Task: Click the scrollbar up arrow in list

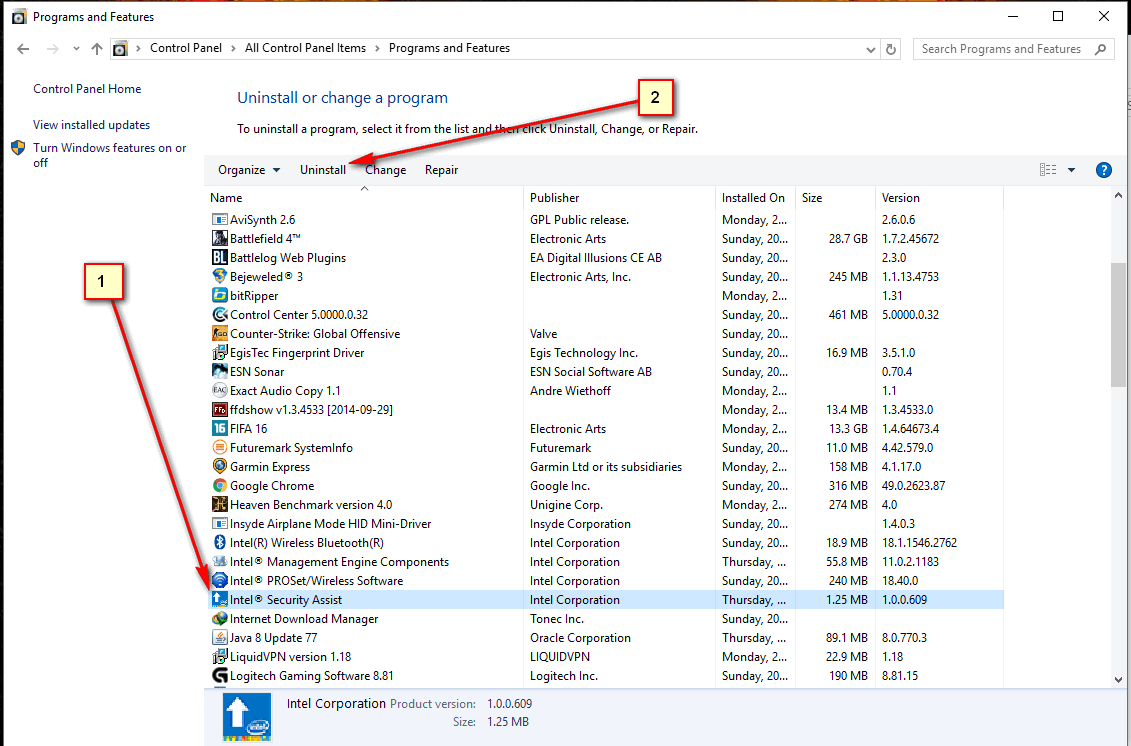Action: (x=1118, y=196)
